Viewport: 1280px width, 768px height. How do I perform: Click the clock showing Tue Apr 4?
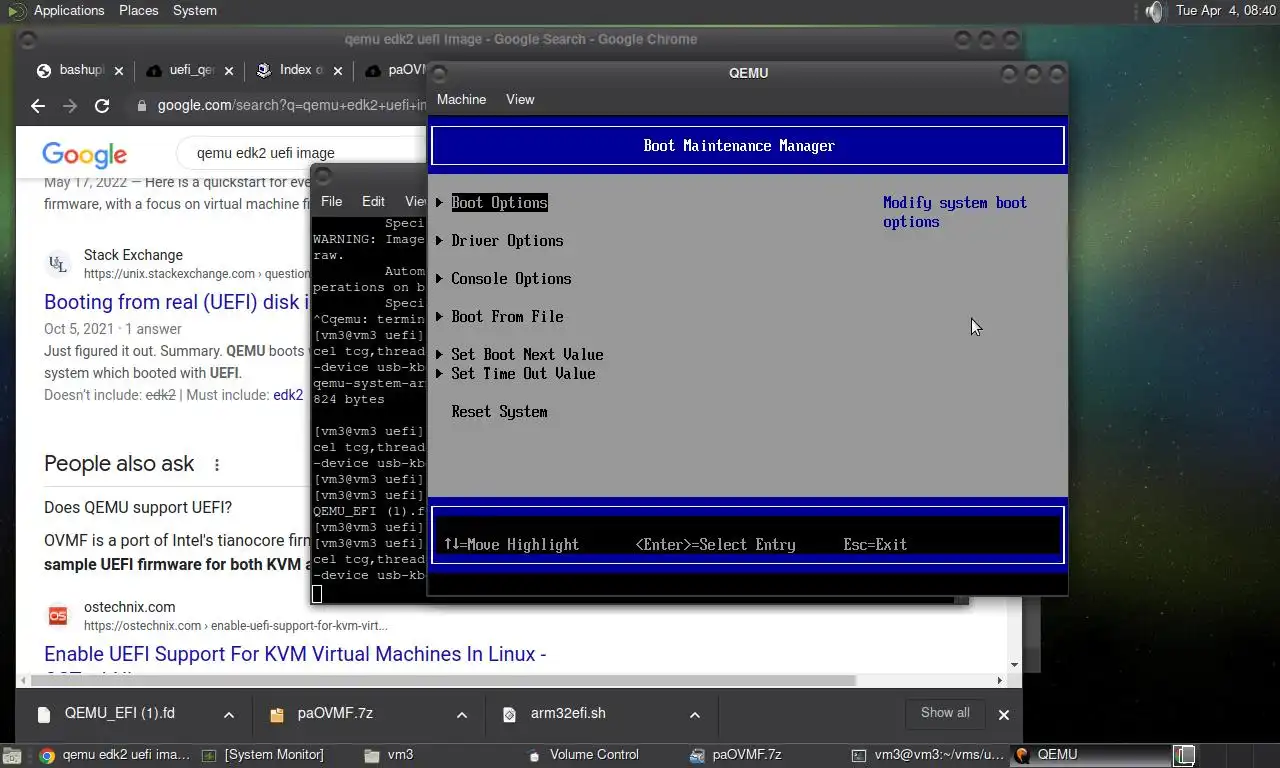coord(1225,10)
